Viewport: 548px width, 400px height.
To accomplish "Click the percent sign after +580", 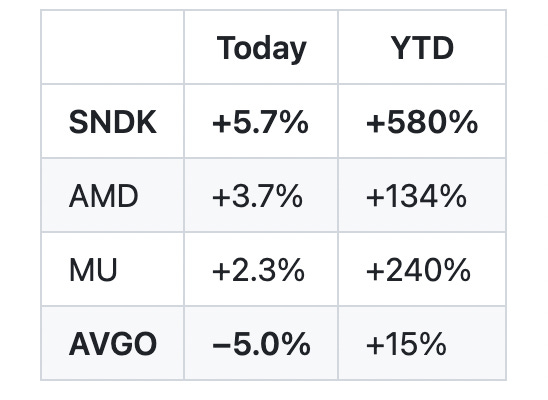I will click(463, 122).
